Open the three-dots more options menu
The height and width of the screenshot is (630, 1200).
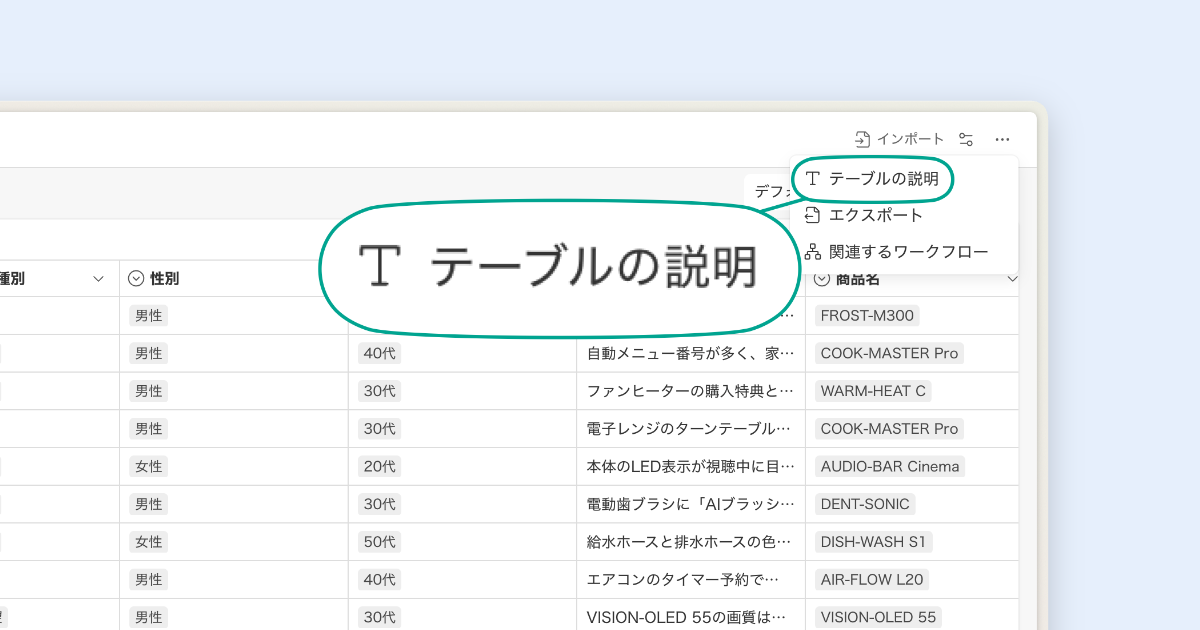click(x=1002, y=139)
